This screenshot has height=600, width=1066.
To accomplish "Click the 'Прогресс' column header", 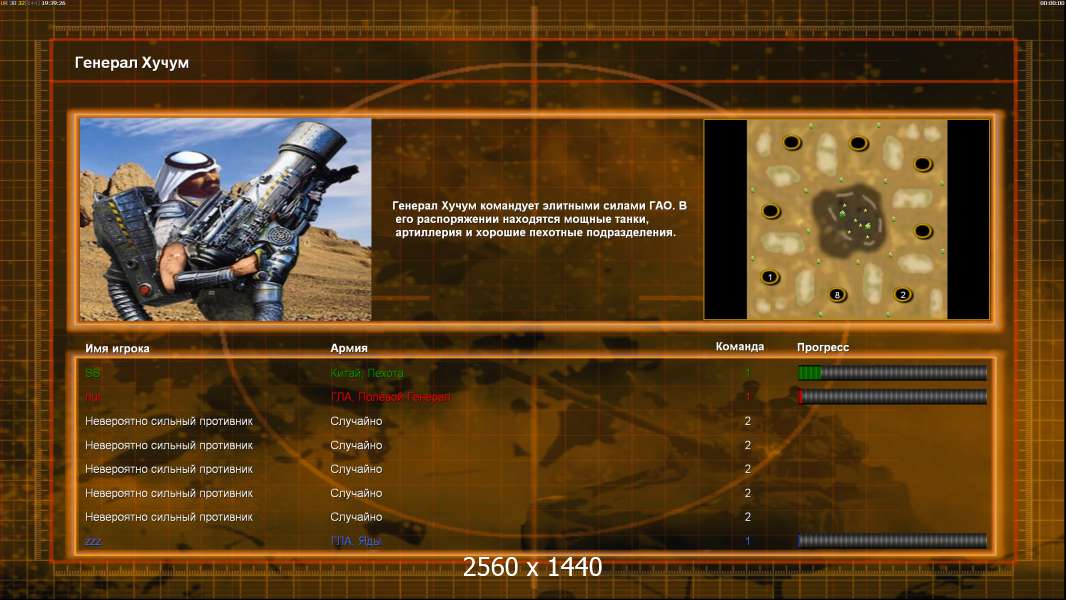I will 823,347.
